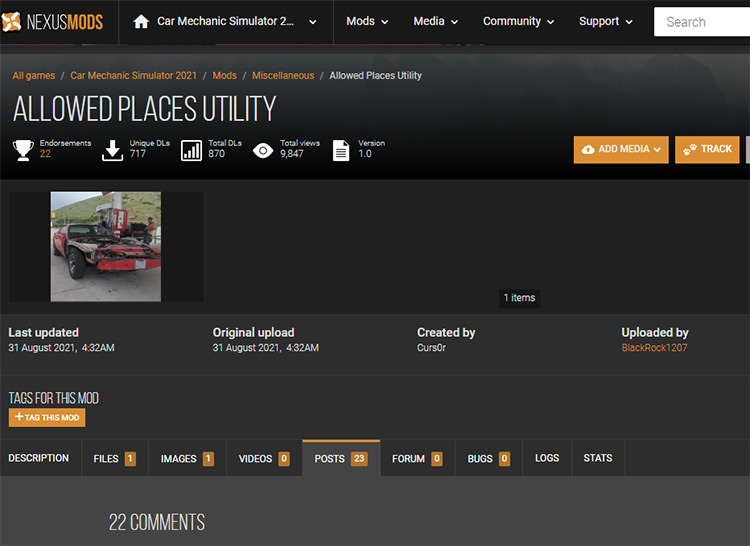This screenshot has width=750, height=546.
Task: Open the Car Mechanic Simulator 2021 breadcrumb
Action: (133, 76)
